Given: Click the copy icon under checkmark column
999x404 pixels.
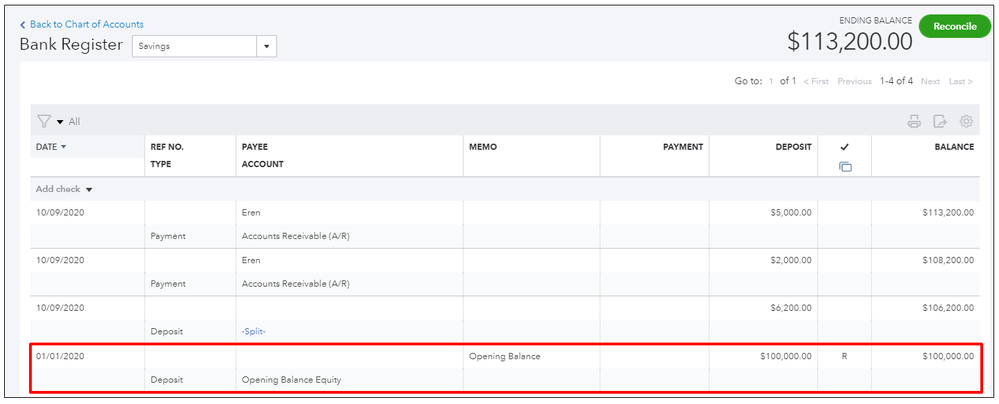Looking at the screenshot, I should coord(845,166).
